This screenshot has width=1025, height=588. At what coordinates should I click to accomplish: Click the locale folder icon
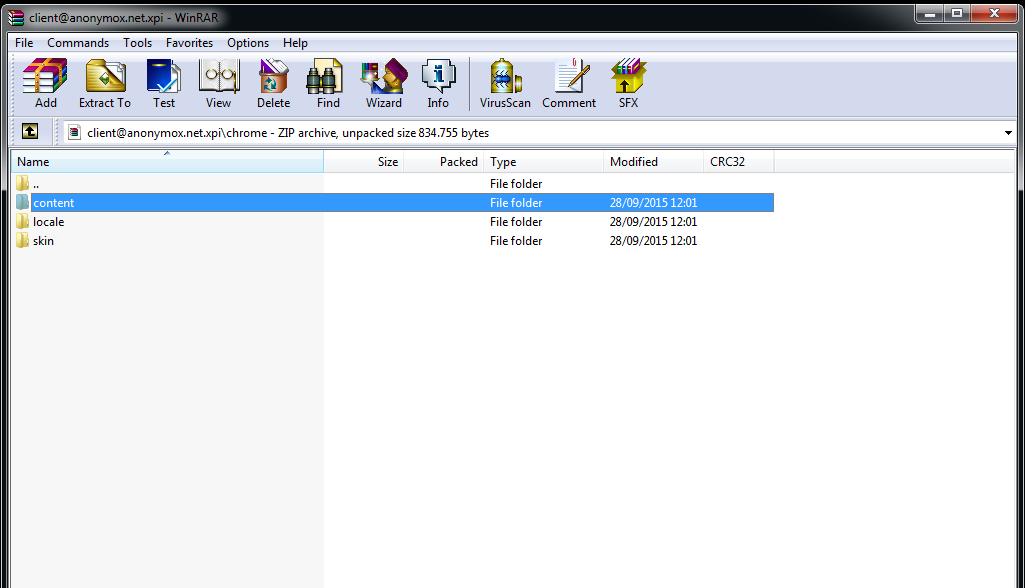[x=23, y=221]
